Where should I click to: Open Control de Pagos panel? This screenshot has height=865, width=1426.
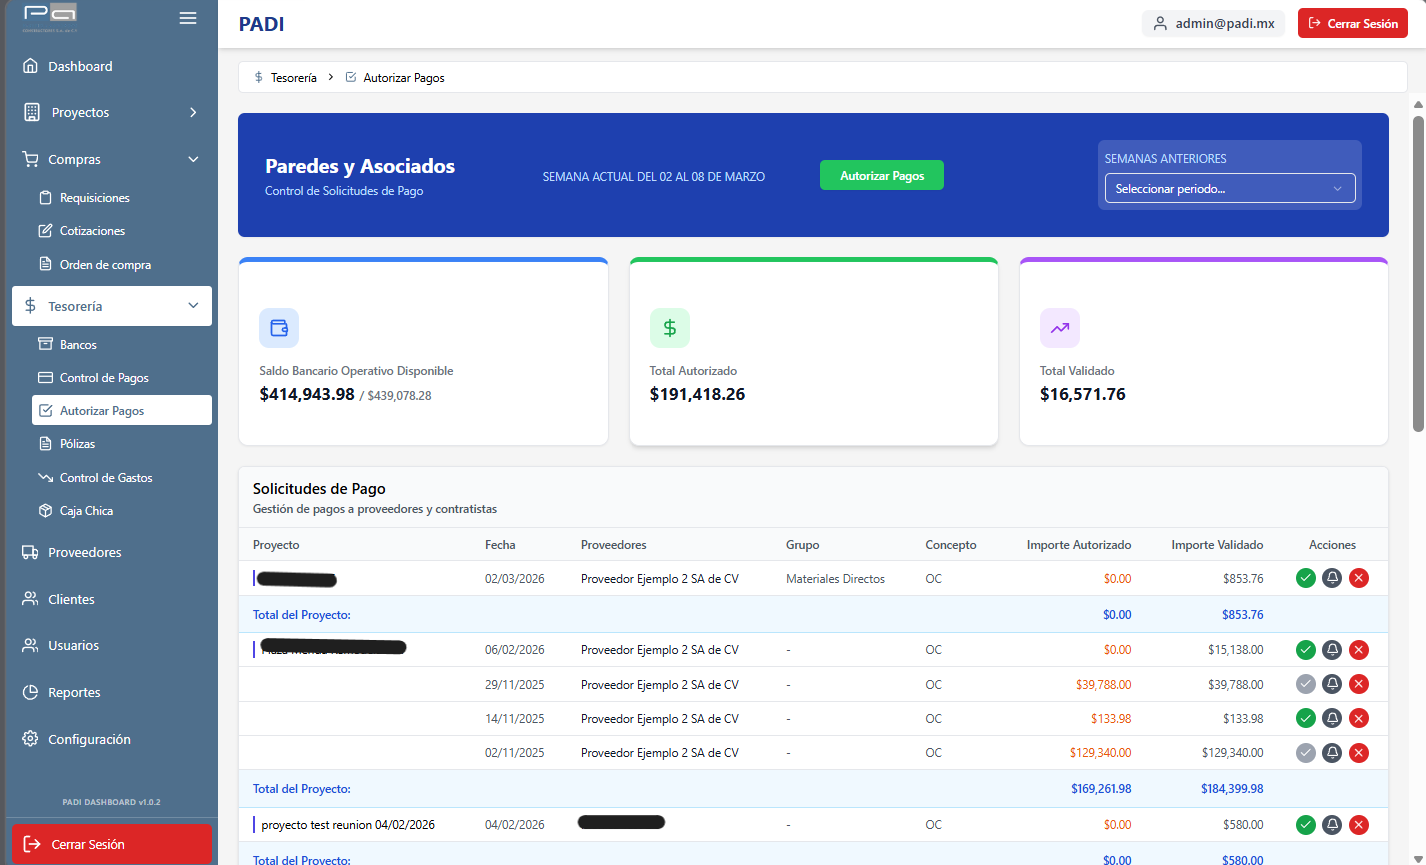(x=106, y=377)
